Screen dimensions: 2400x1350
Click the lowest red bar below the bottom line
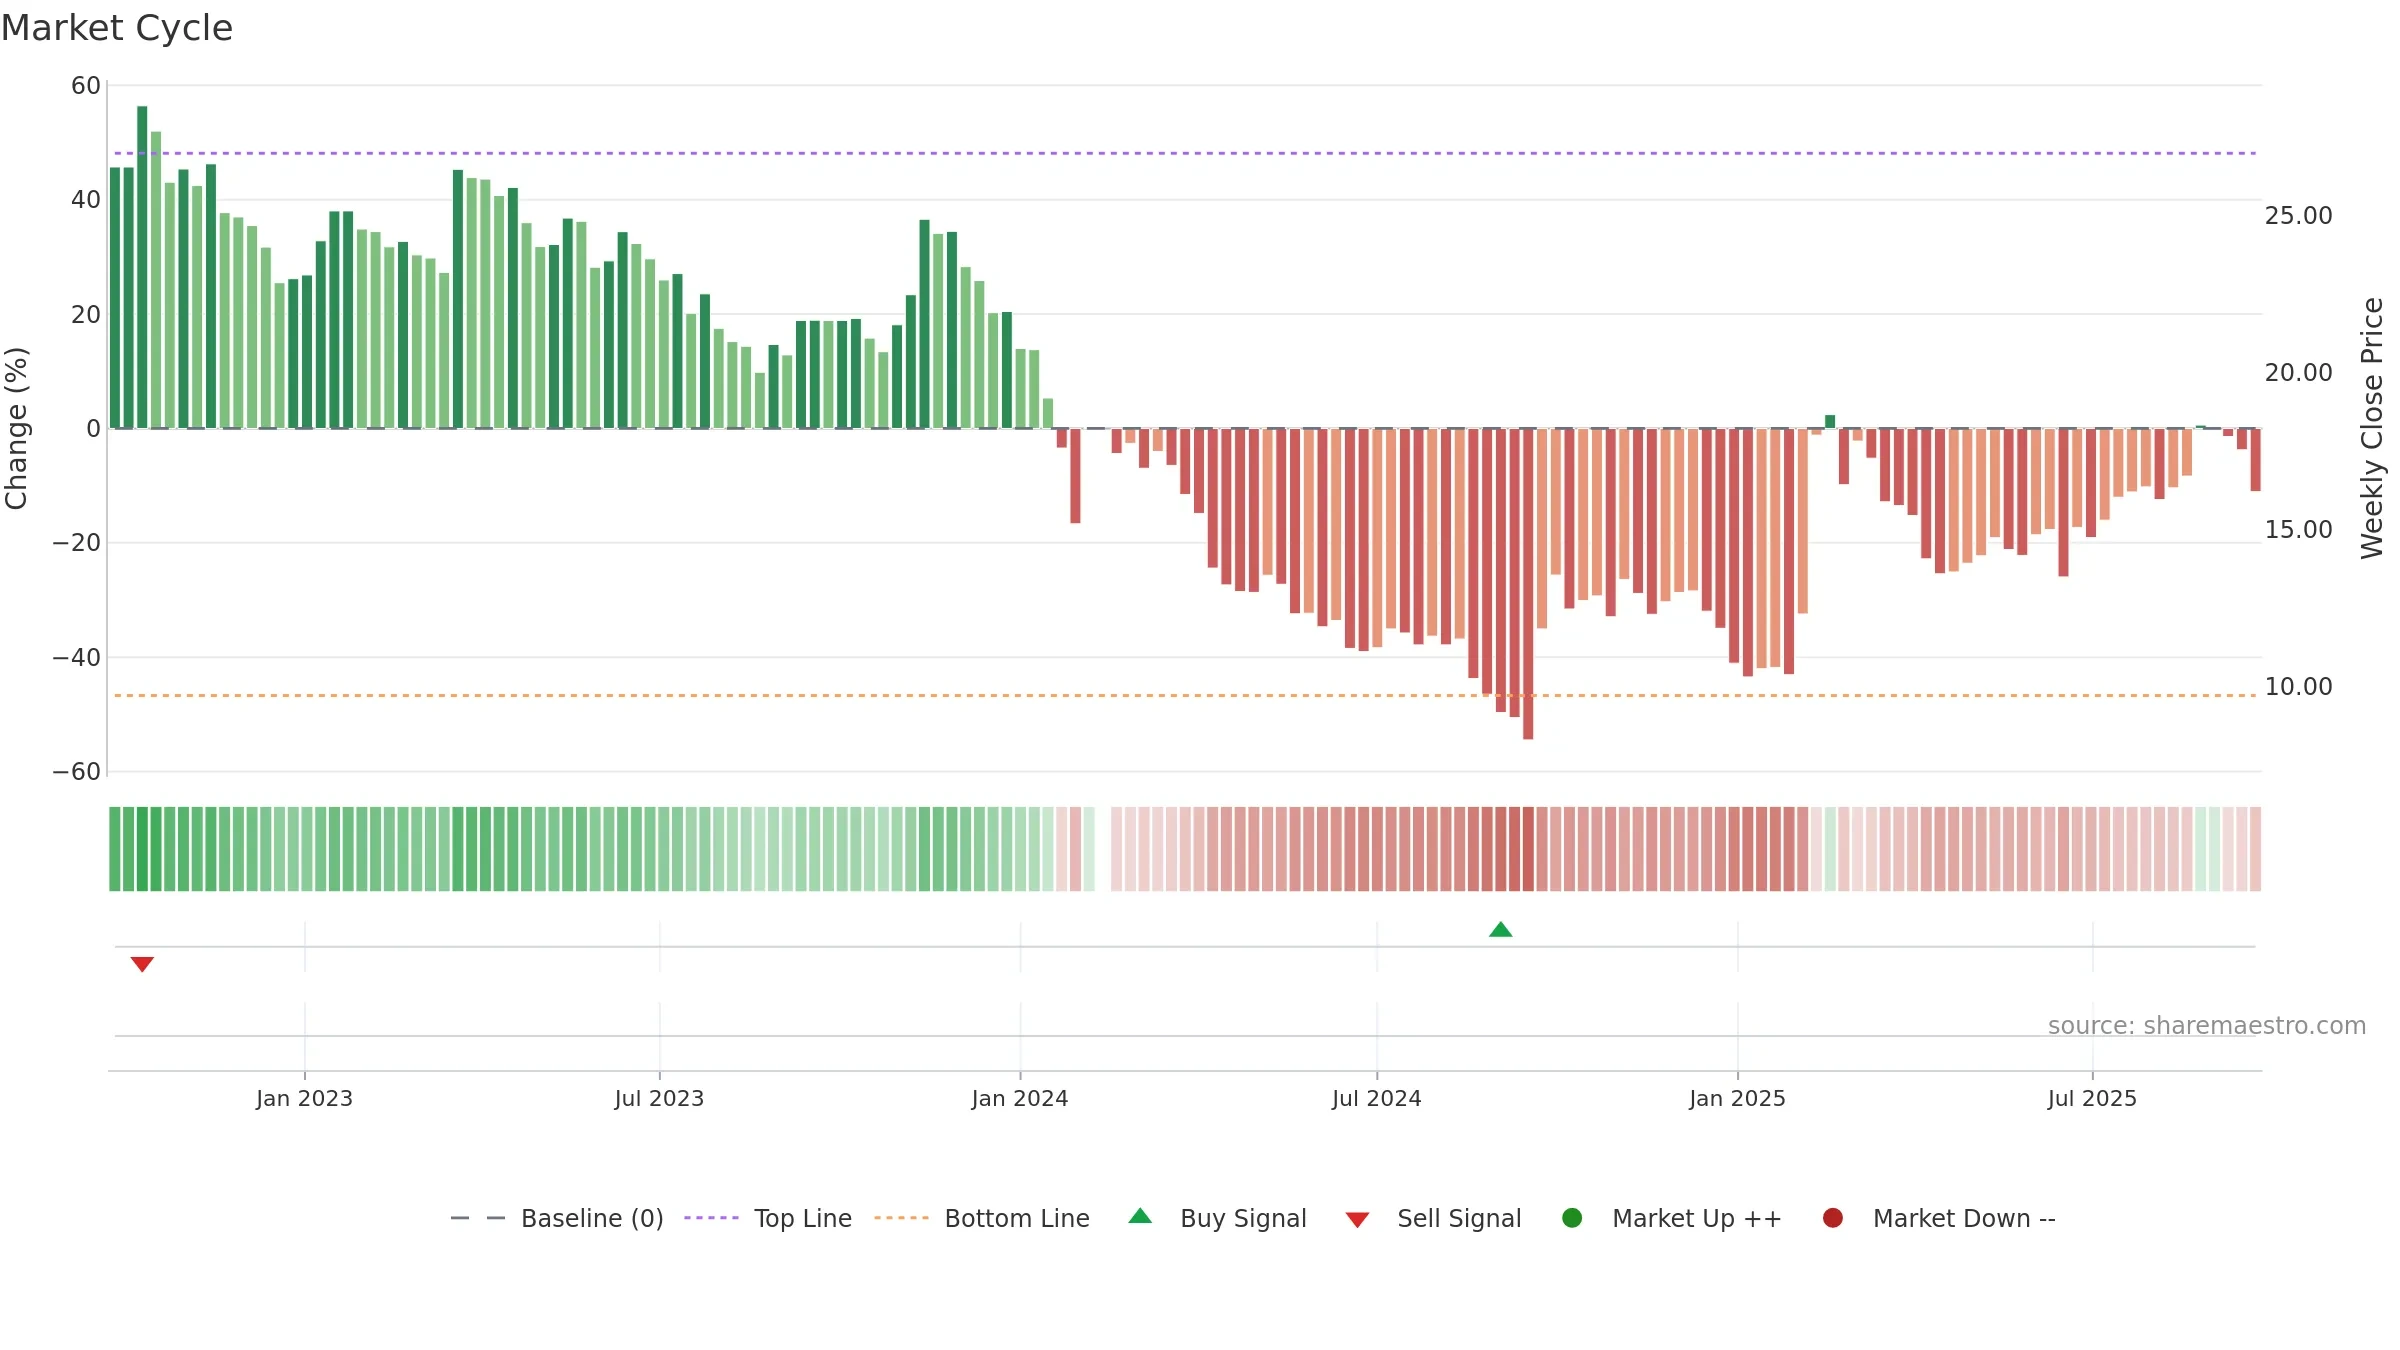(1528, 584)
